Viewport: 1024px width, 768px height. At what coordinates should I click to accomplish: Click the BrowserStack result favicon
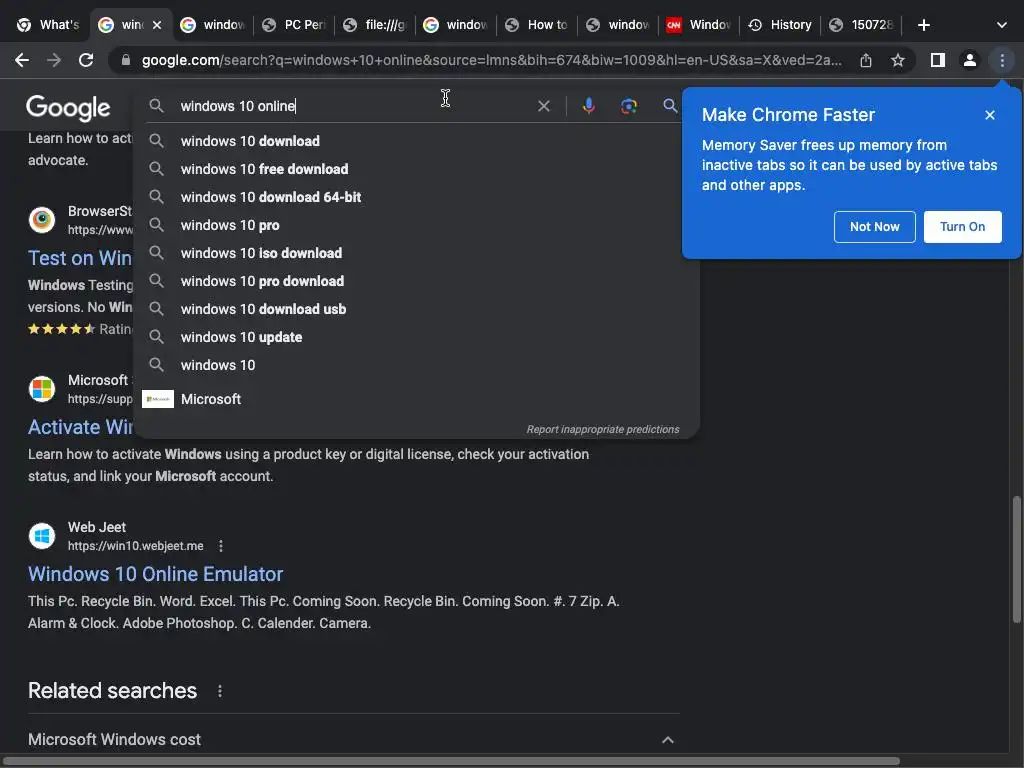(x=42, y=220)
